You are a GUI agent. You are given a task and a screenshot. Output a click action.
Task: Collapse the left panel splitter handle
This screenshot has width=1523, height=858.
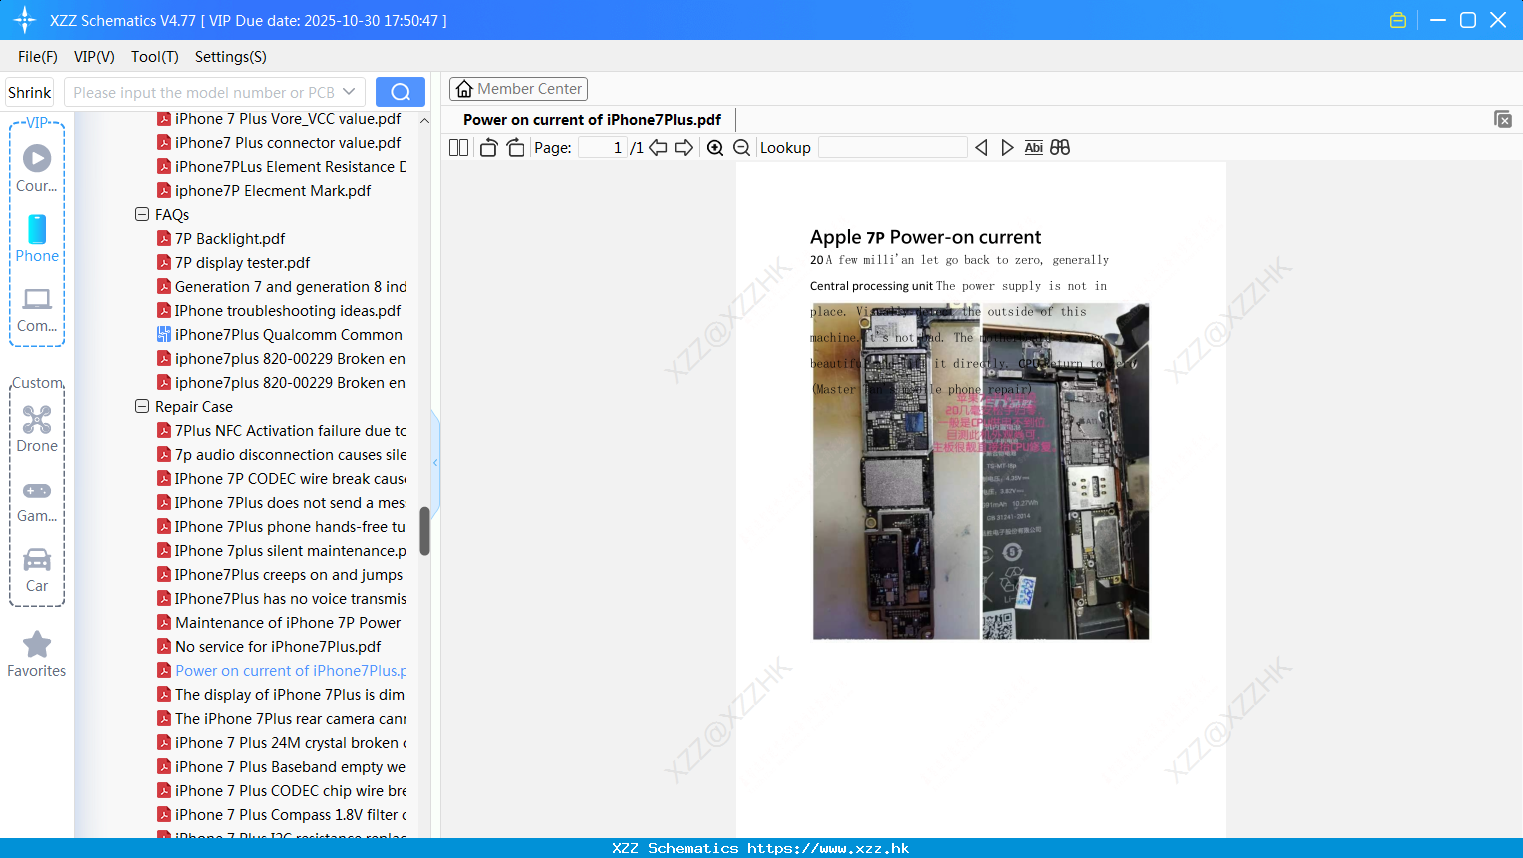coord(435,462)
